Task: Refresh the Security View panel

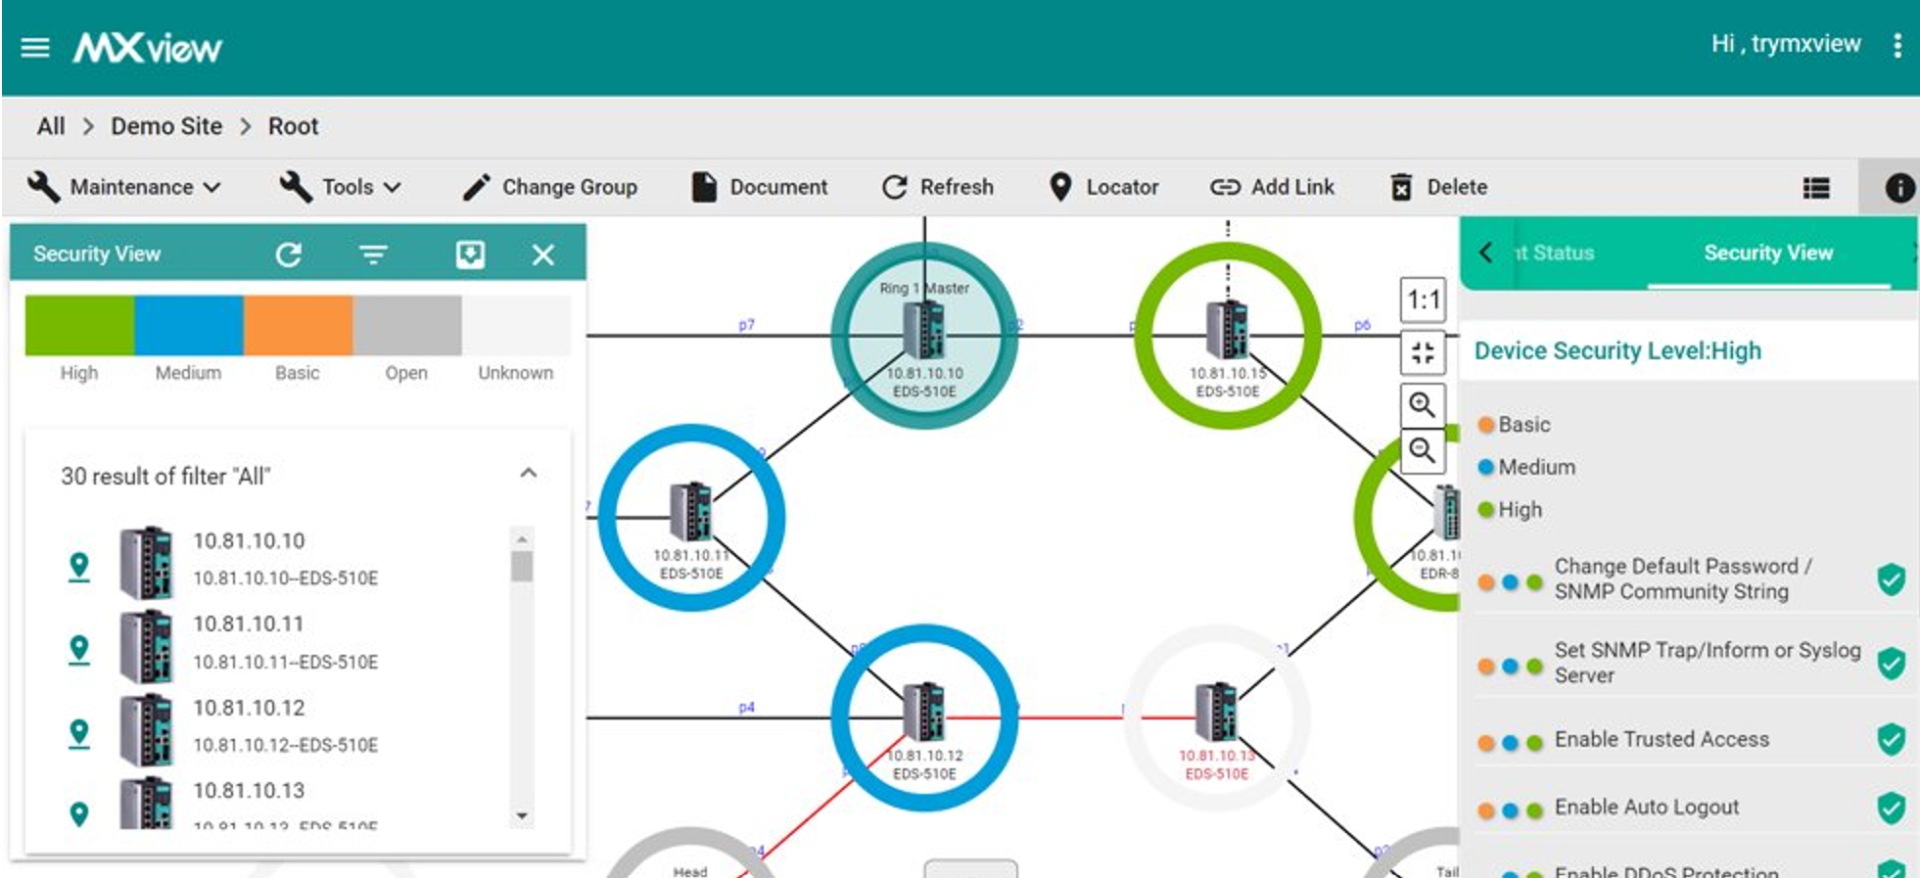Action: [x=289, y=255]
